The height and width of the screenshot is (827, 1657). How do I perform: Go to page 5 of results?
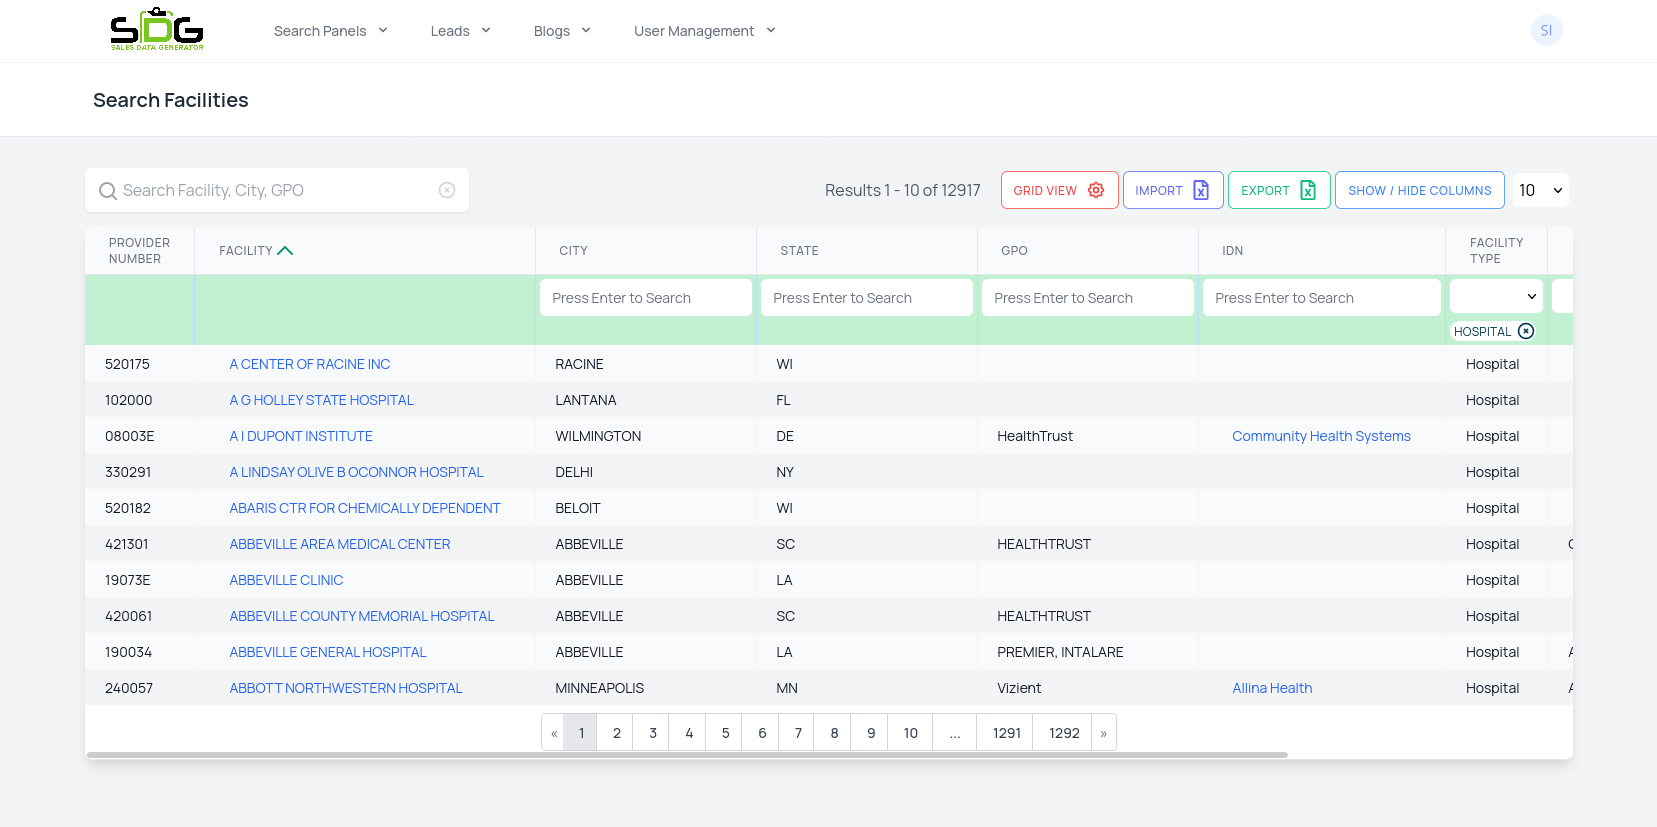[x=725, y=733]
